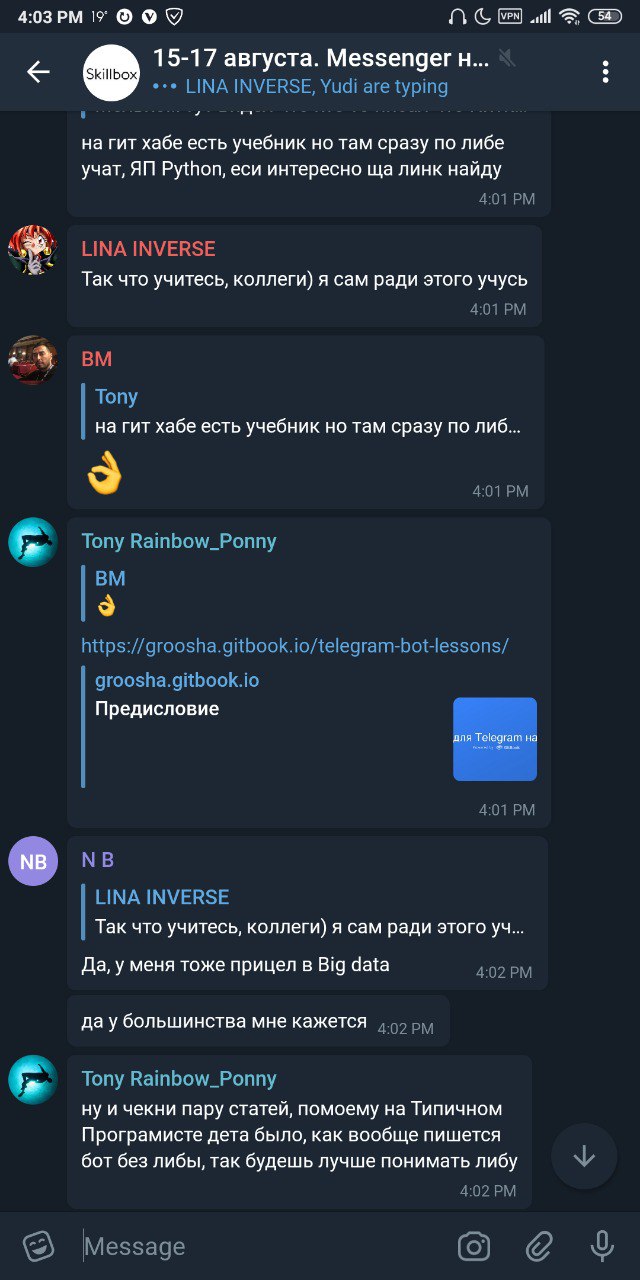Viewport: 640px width, 1280px height.
Task: Tap the BM user avatar photo
Action: point(33,360)
